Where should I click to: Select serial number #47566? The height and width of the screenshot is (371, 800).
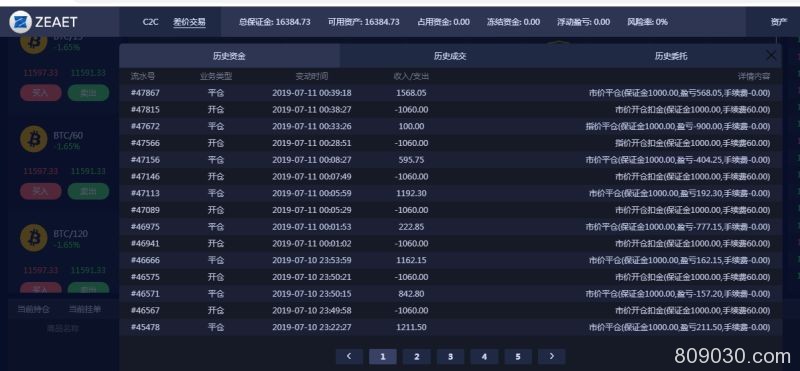145,143
